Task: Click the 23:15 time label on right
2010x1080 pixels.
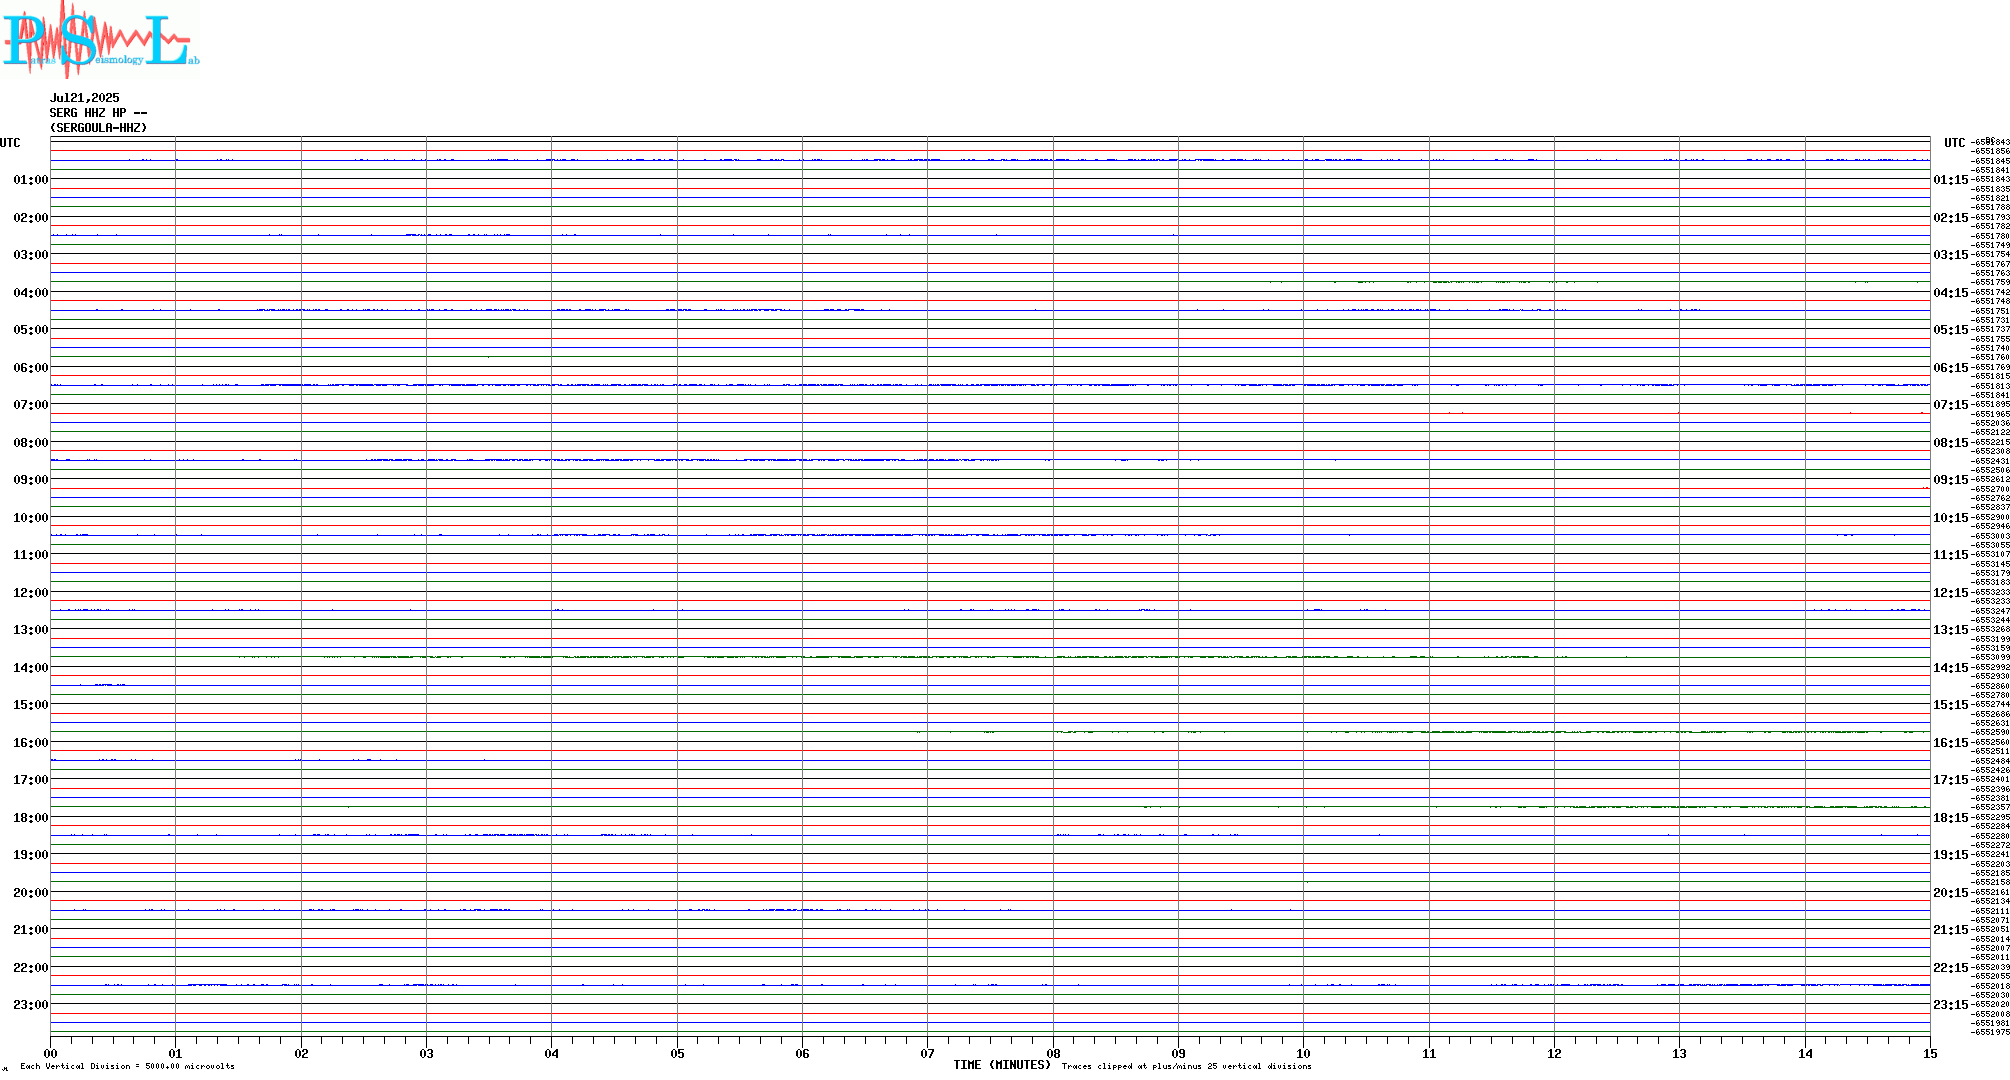Action: 1951,1005
